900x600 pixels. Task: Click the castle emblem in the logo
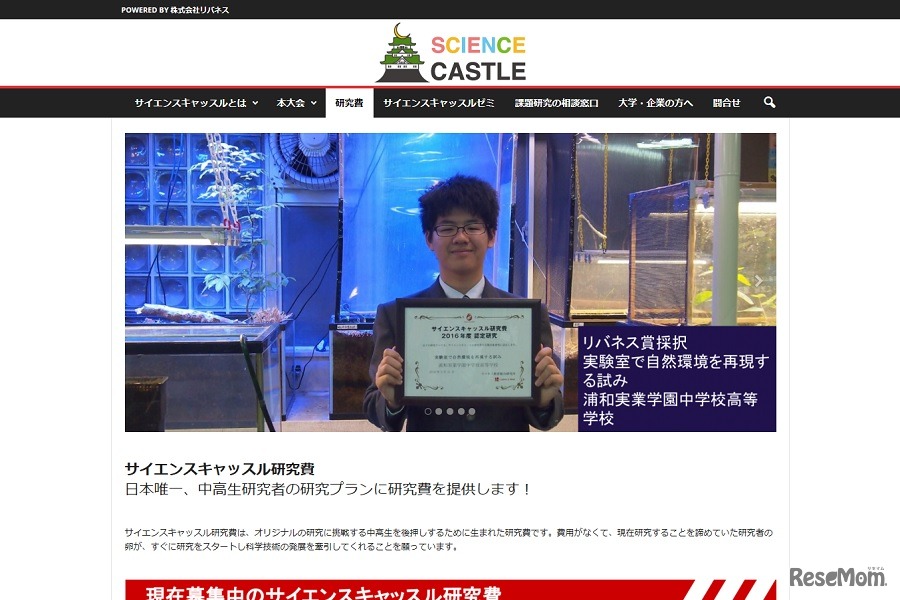click(400, 54)
